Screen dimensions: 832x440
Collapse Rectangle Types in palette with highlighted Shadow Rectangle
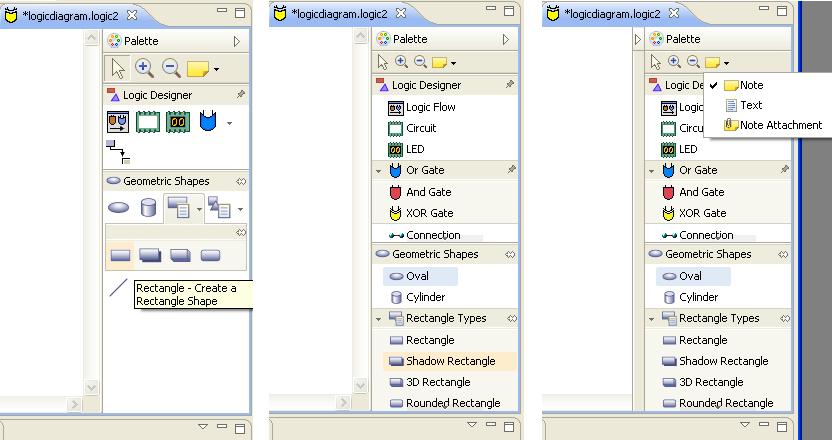click(x=378, y=319)
